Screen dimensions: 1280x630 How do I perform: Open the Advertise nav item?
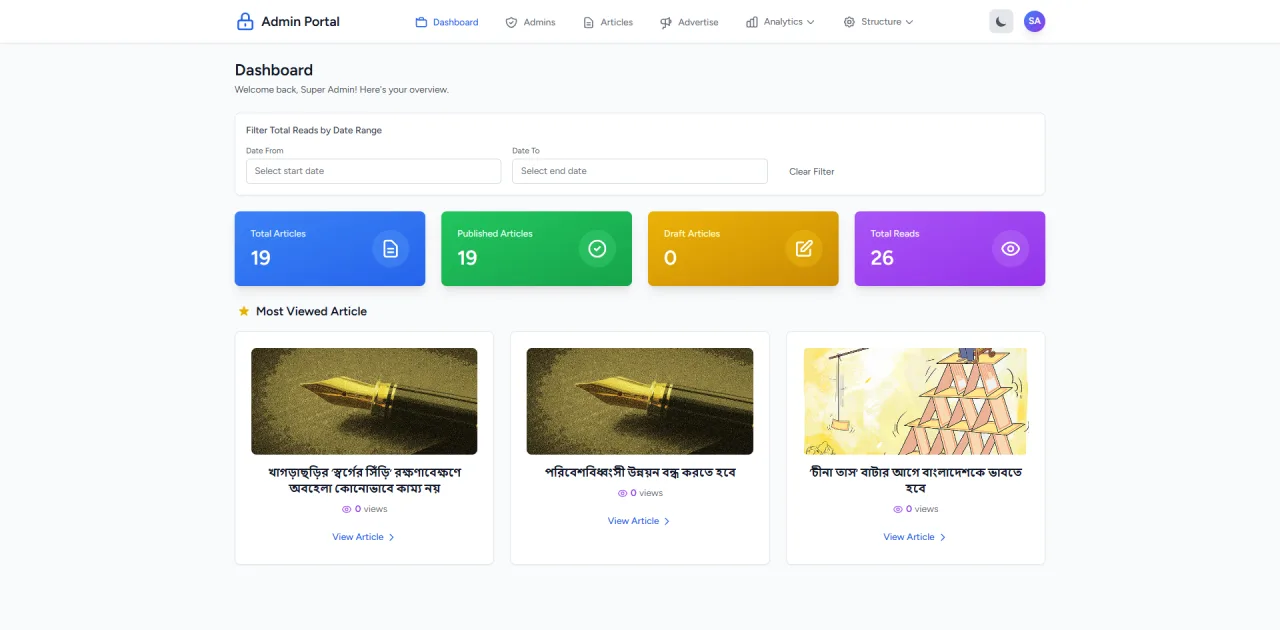pos(689,22)
